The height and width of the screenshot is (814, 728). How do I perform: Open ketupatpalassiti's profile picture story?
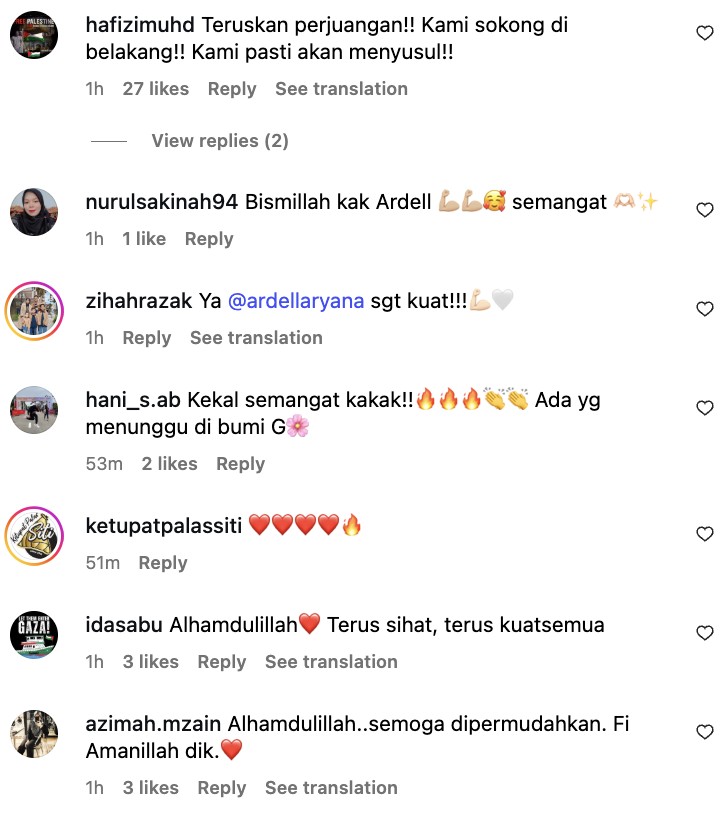click(x=34, y=536)
